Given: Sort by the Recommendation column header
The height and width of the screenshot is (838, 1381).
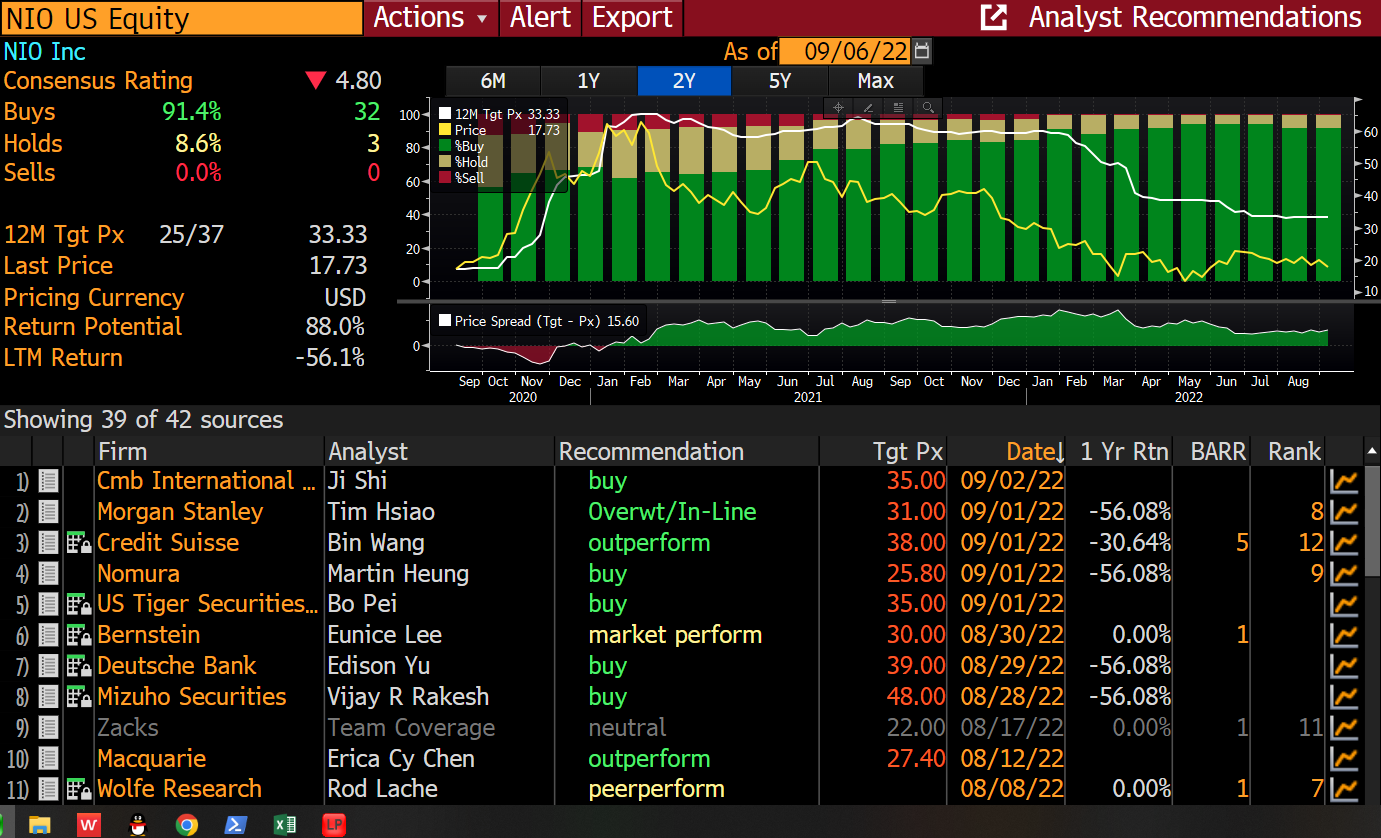Looking at the screenshot, I should [651, 452].
